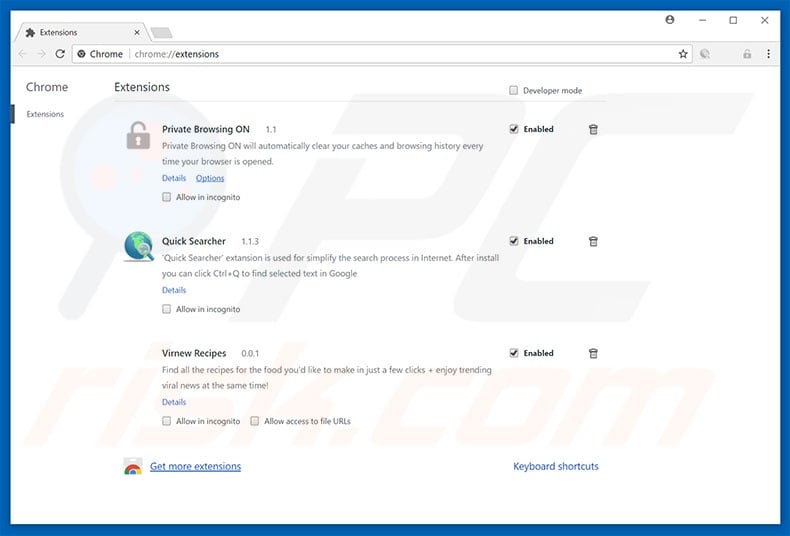
Task: Reload the page with the refresh icon
Action: click(60, 54)
